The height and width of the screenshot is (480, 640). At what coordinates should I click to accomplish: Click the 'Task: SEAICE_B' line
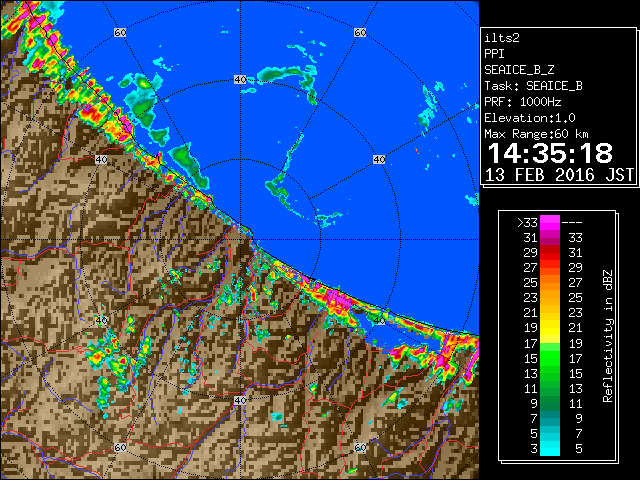(x=533, y=86)
